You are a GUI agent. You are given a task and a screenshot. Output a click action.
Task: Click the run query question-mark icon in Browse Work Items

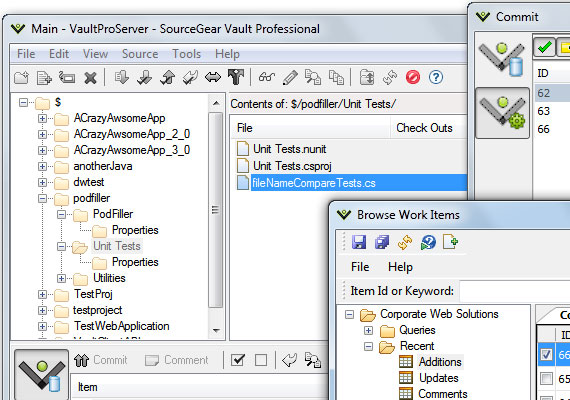(x=428, y=242)
